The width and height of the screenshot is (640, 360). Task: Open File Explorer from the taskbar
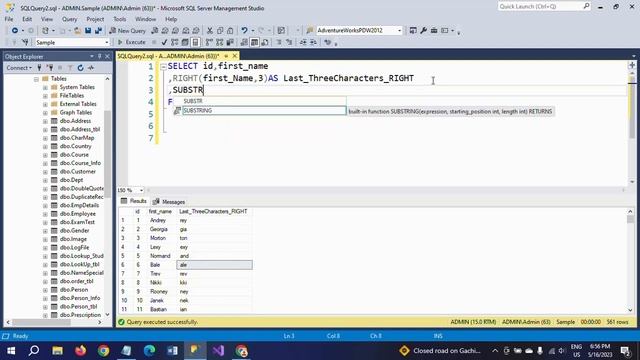[x=57, y=351]
